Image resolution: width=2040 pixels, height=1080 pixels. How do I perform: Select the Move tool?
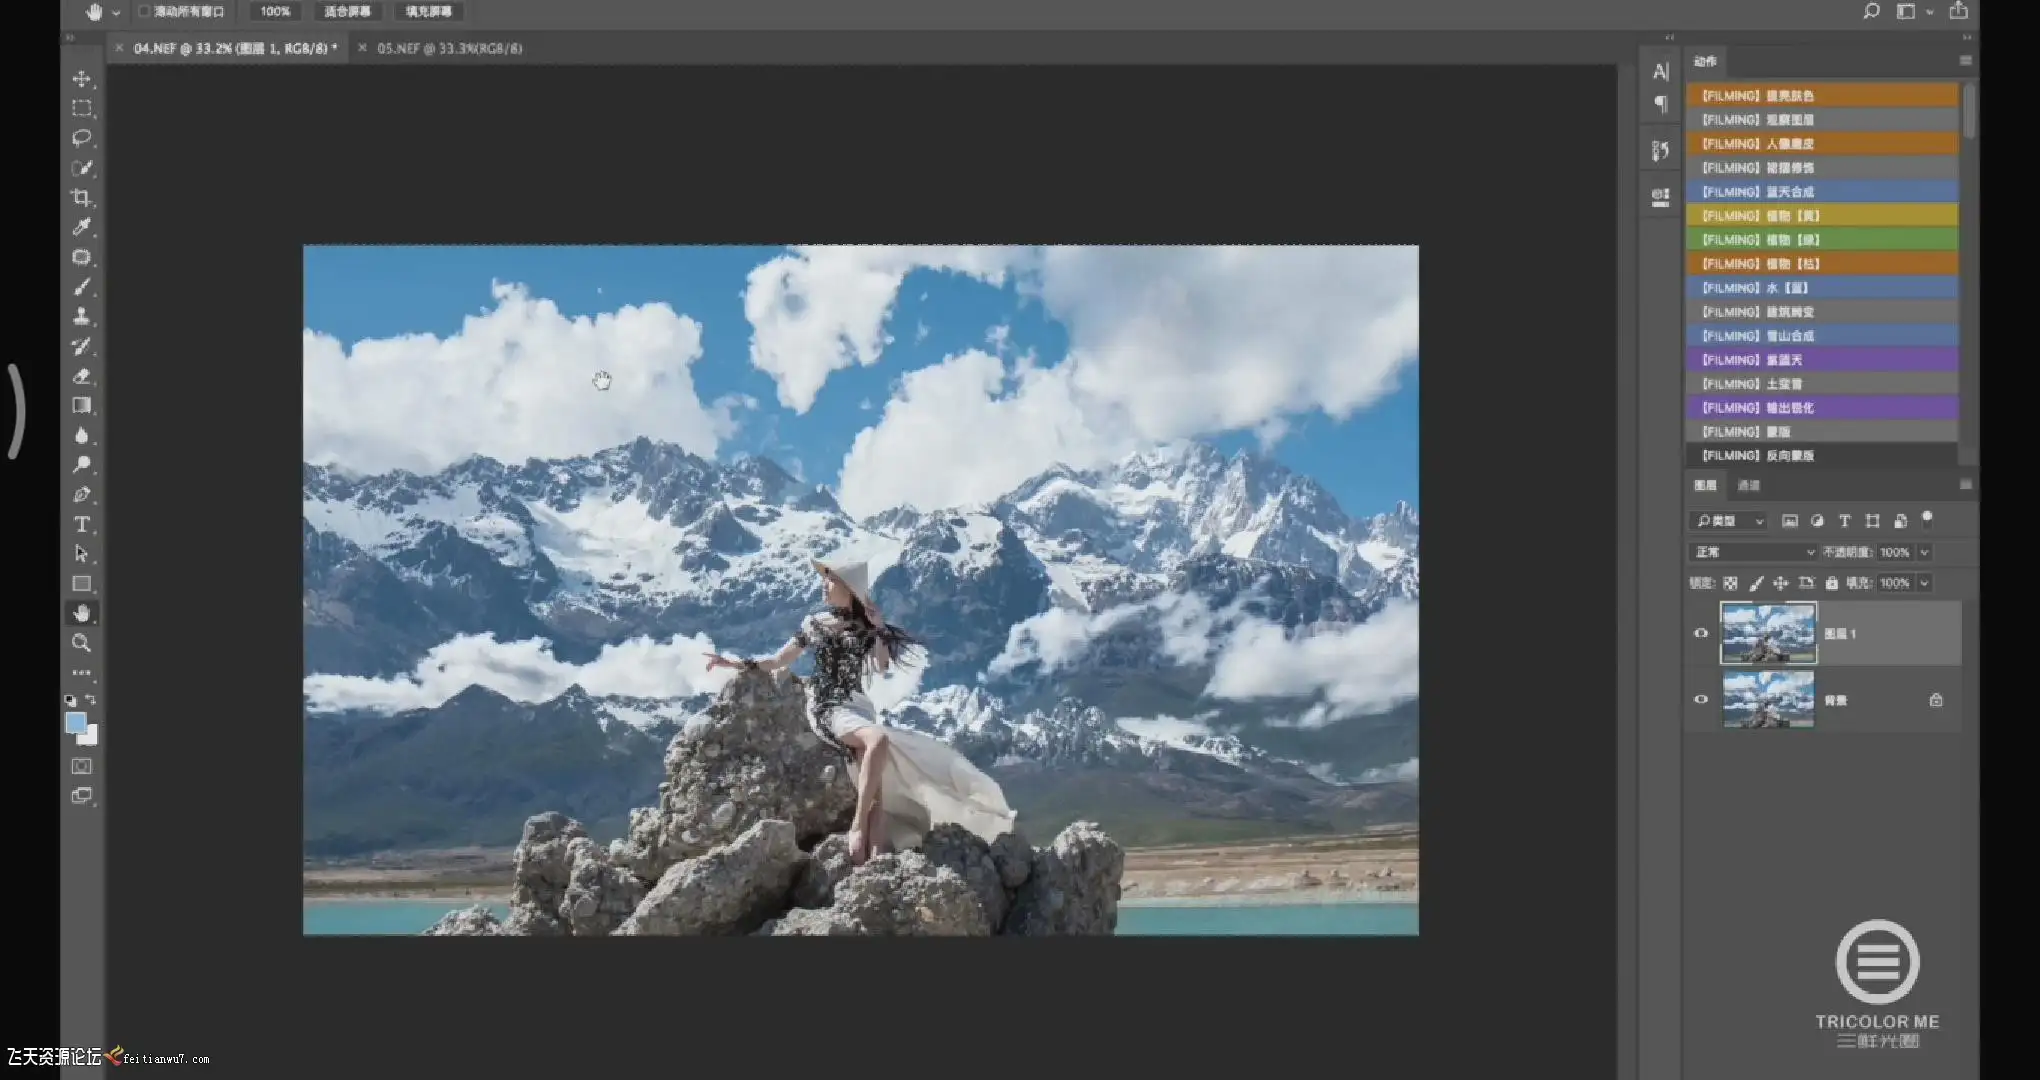(82, 79)
